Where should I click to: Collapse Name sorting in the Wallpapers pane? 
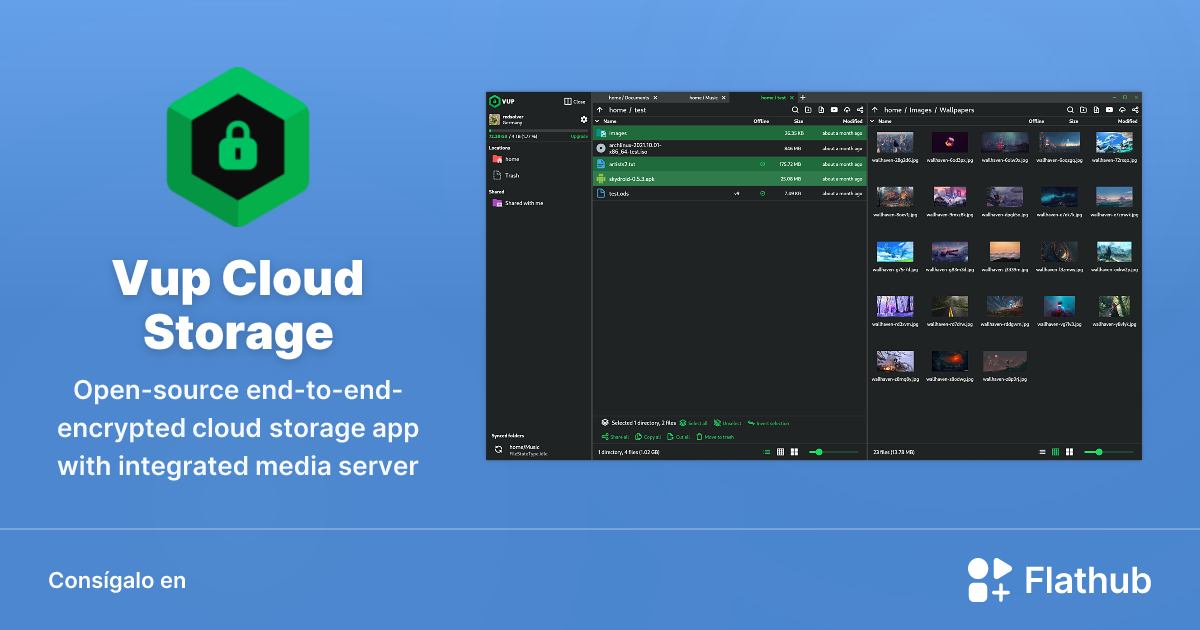(x=872, y=120)
